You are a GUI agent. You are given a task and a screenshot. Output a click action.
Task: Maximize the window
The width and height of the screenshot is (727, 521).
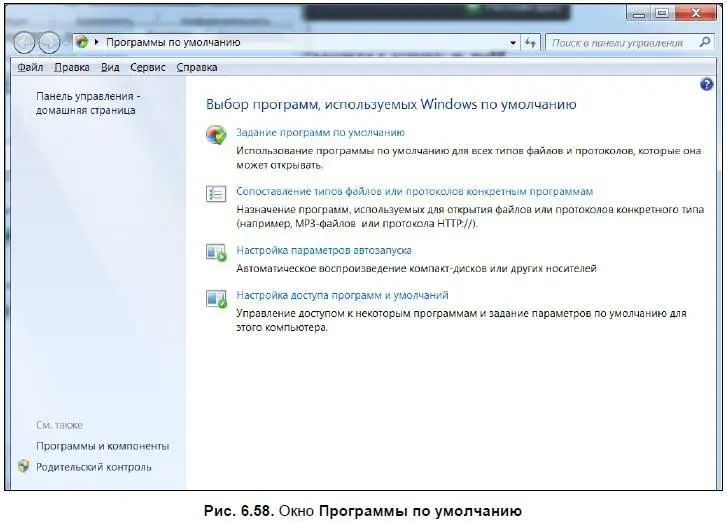pos(663,13)
